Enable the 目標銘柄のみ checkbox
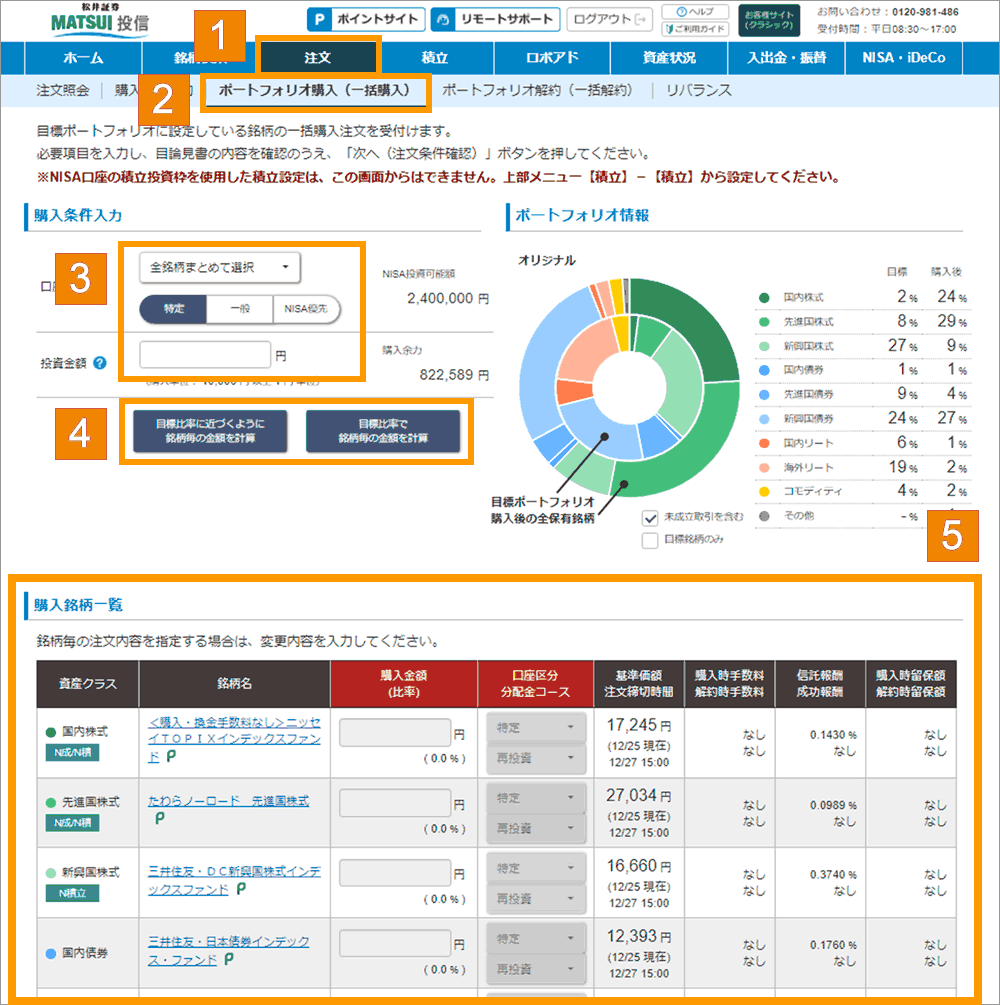 click(650, 540)
